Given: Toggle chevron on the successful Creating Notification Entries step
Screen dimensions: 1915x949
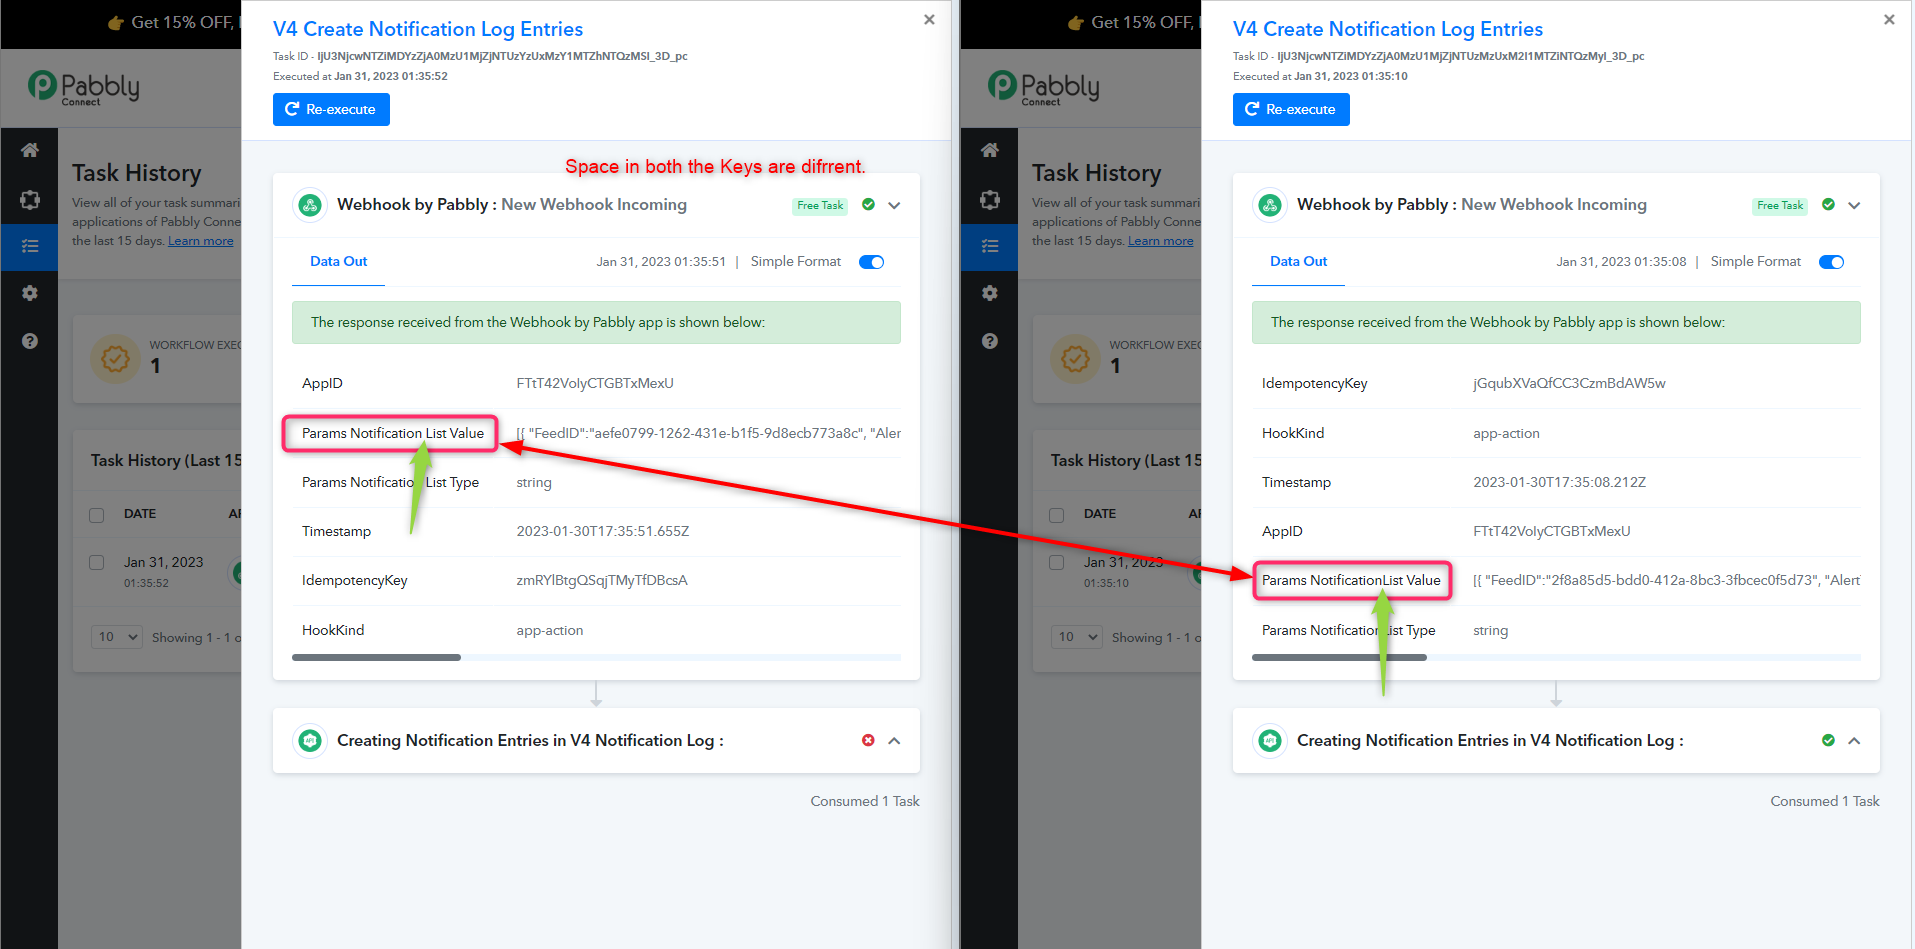Looking at the screenshot, I should click(x=1854, y=741).
